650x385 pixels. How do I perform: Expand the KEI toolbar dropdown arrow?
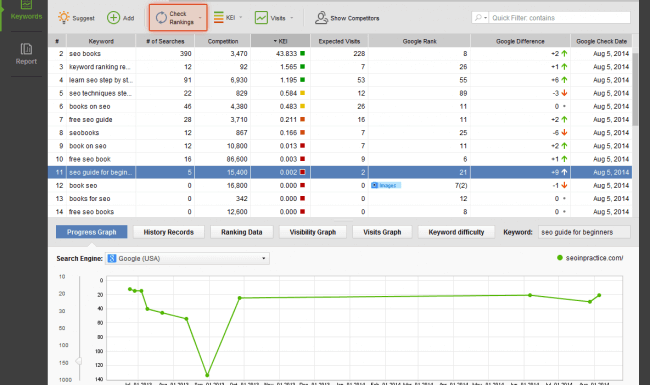pyautogui.click(x=241, y=17)
